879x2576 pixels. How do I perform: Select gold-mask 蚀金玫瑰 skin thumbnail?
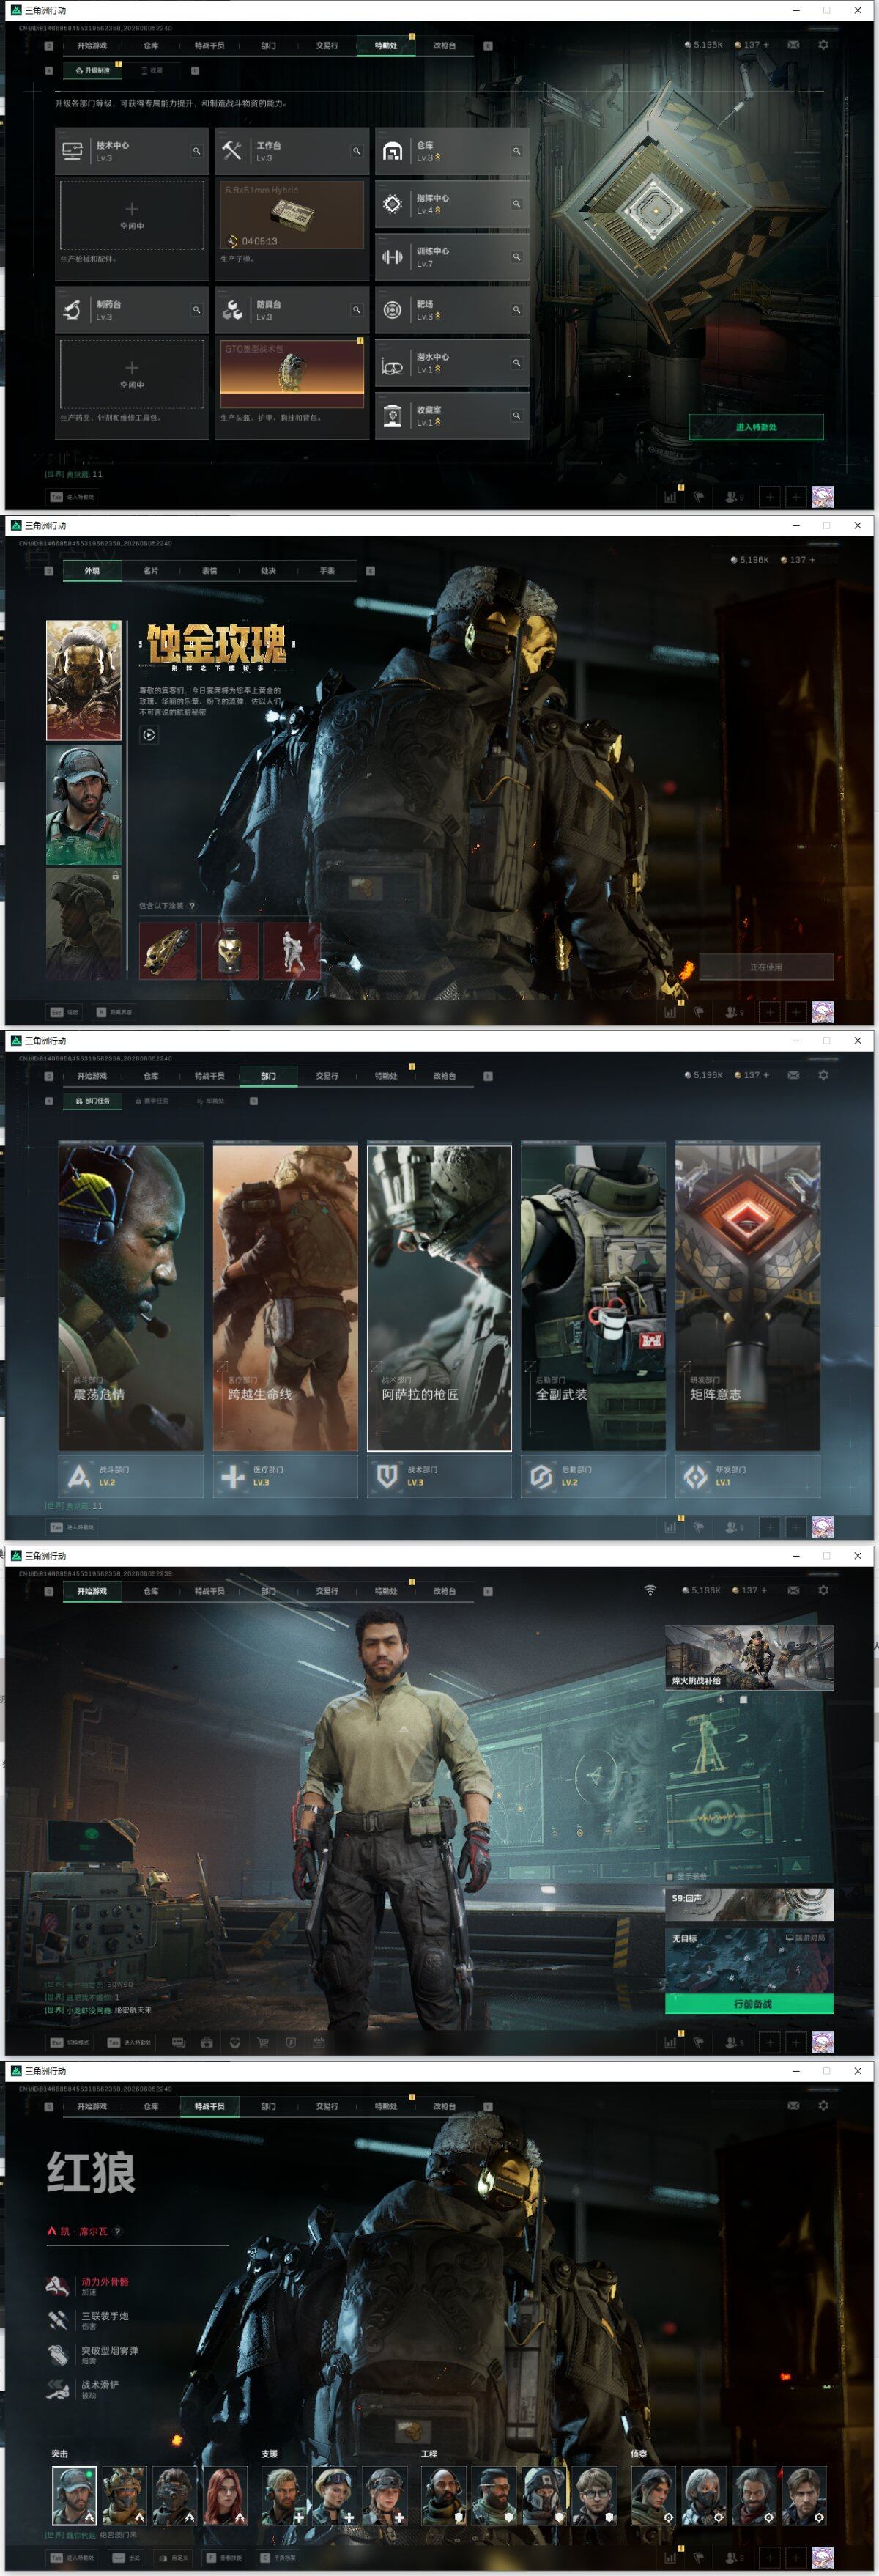click(x=83, y=680)
